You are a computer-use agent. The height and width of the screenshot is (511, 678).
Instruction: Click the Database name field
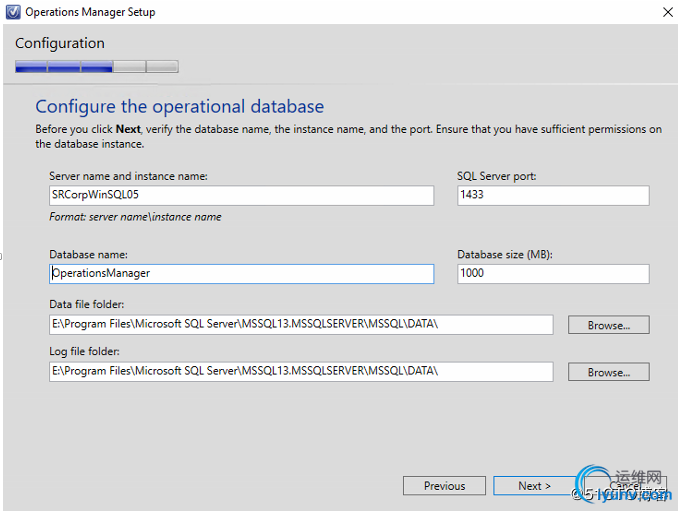(x=241, y=274)
